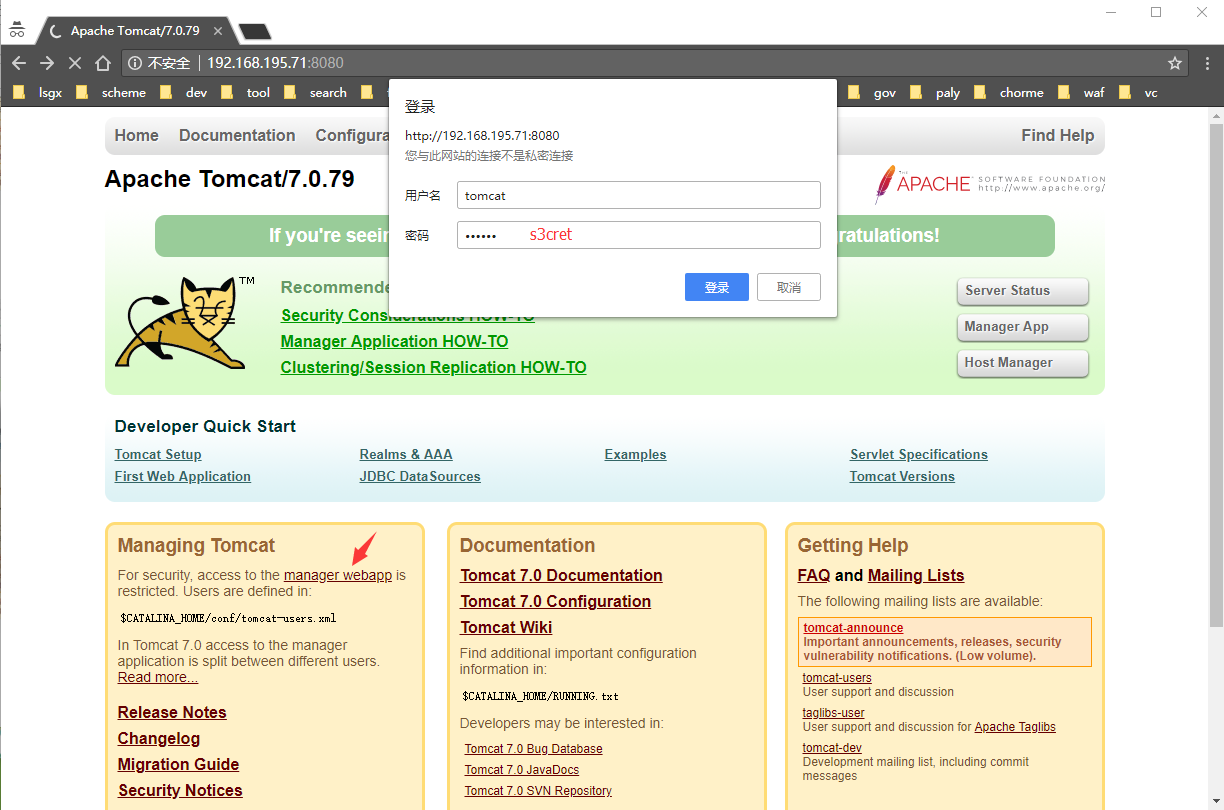Open the Documentation navigation item

coord(237,135)
